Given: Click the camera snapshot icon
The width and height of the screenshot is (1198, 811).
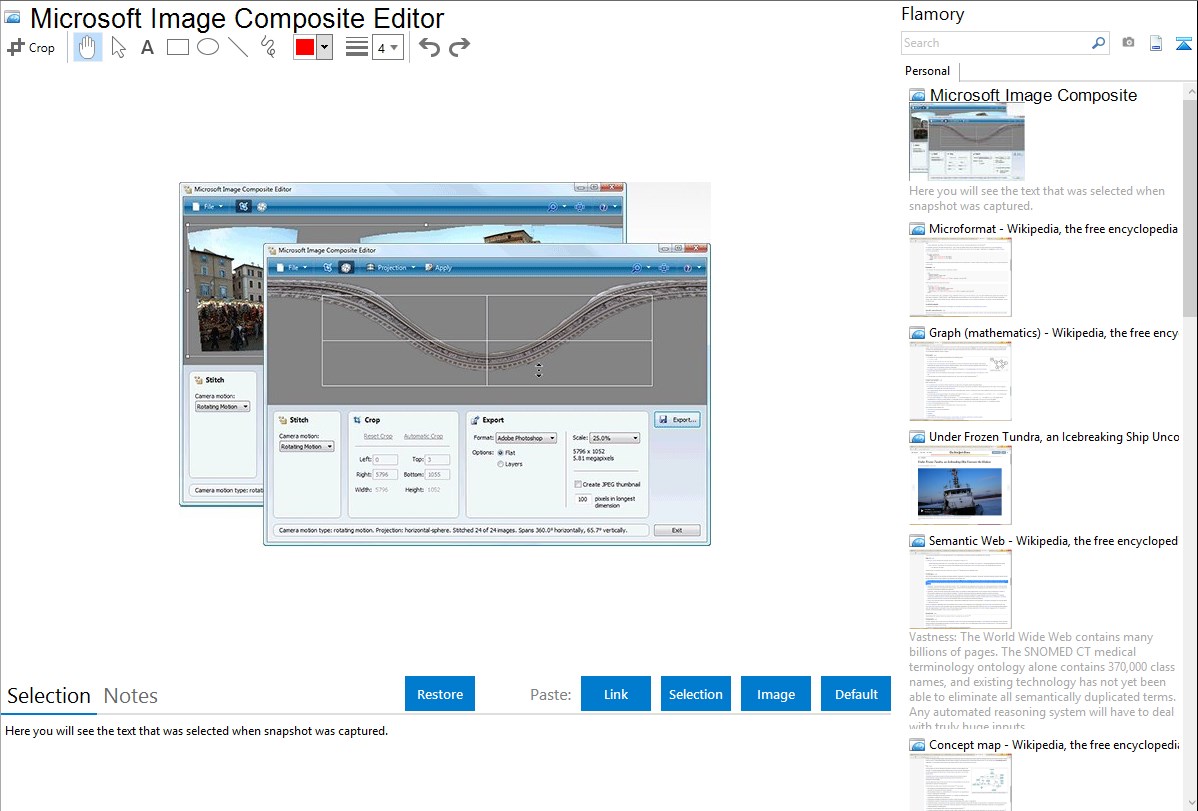Looking at the screenshot, I should coord(1128,43).
